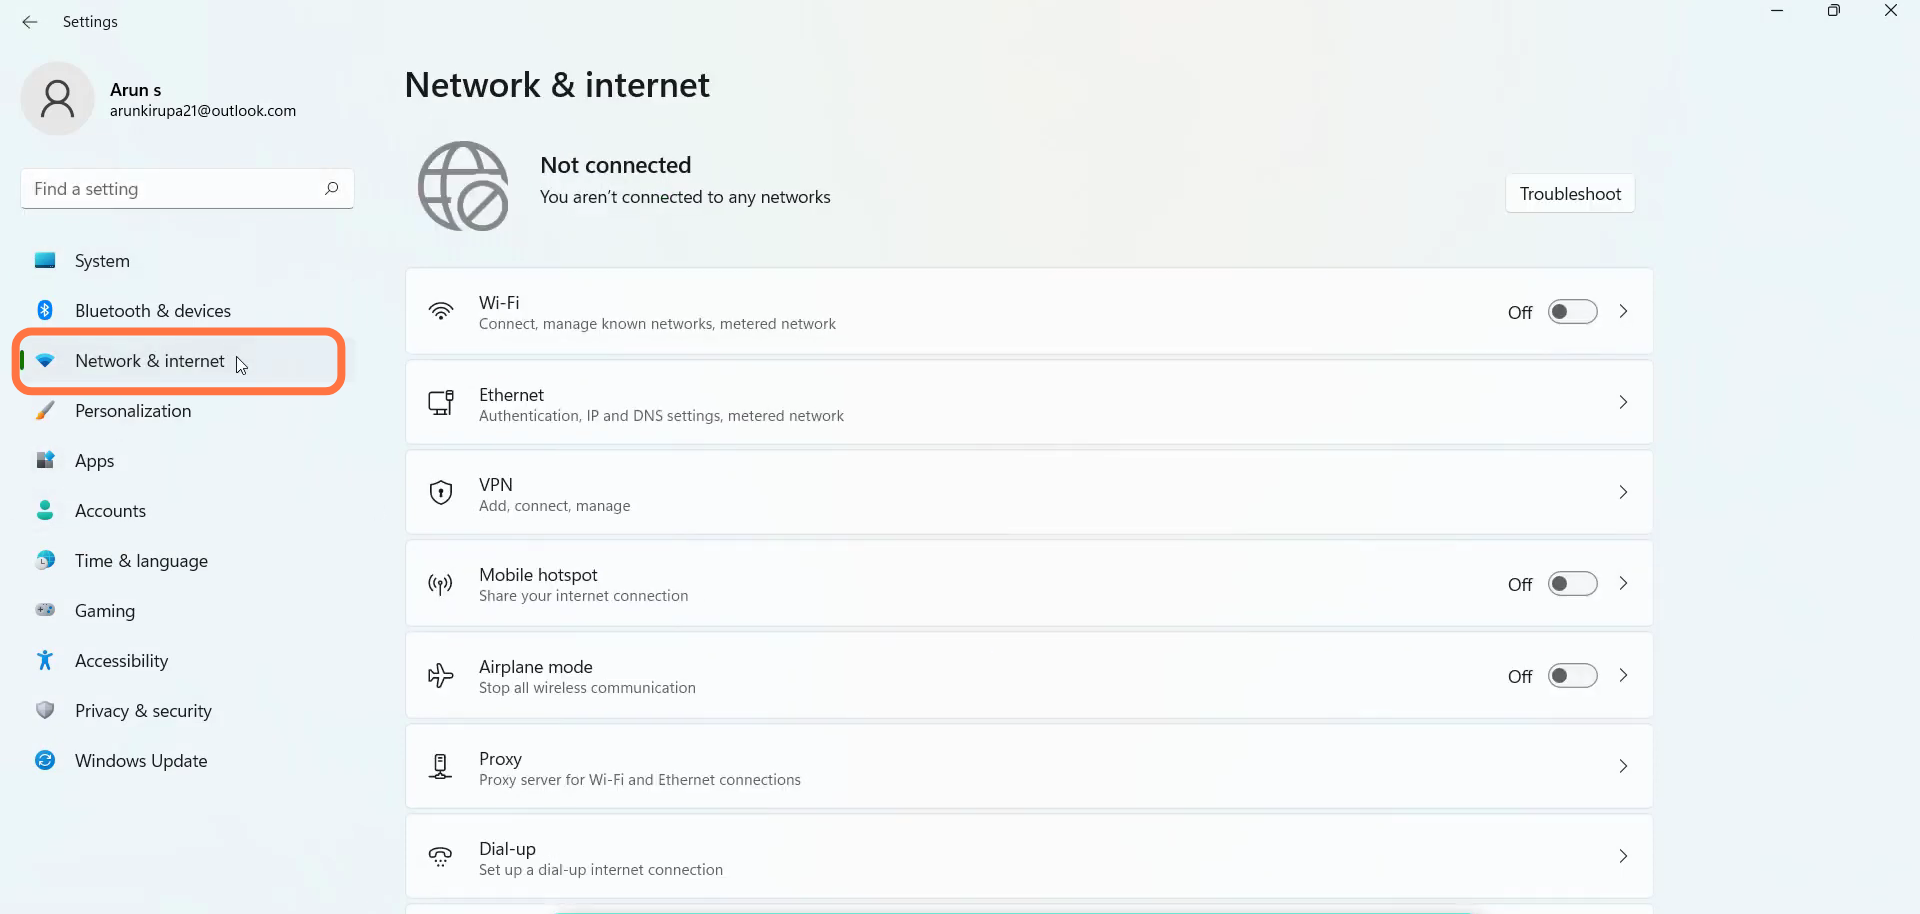Expand Dial-up row chevron
Screen dimensions: 1920x914
pyautogui.click(x=1623, y=857)
